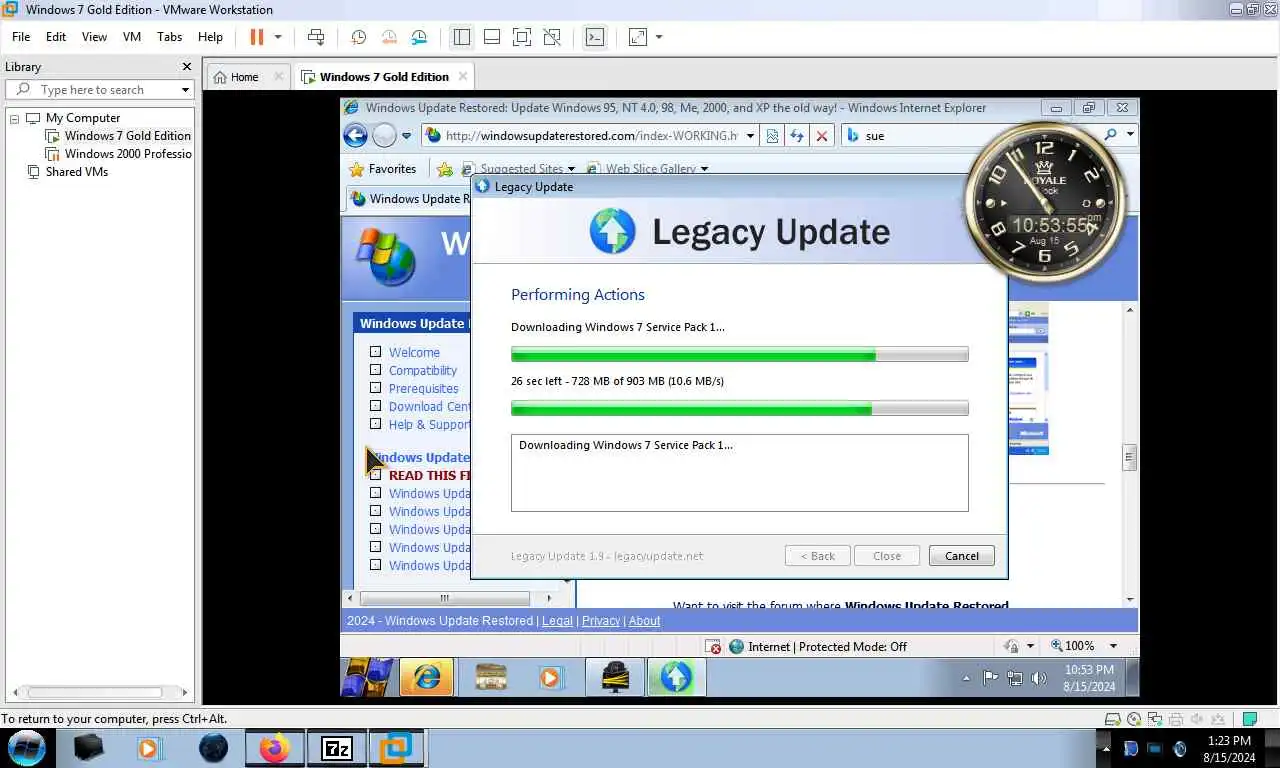Screen dimensions: 1280x768
Task: Go back in Internet Explorer
Action: (355, 135)
